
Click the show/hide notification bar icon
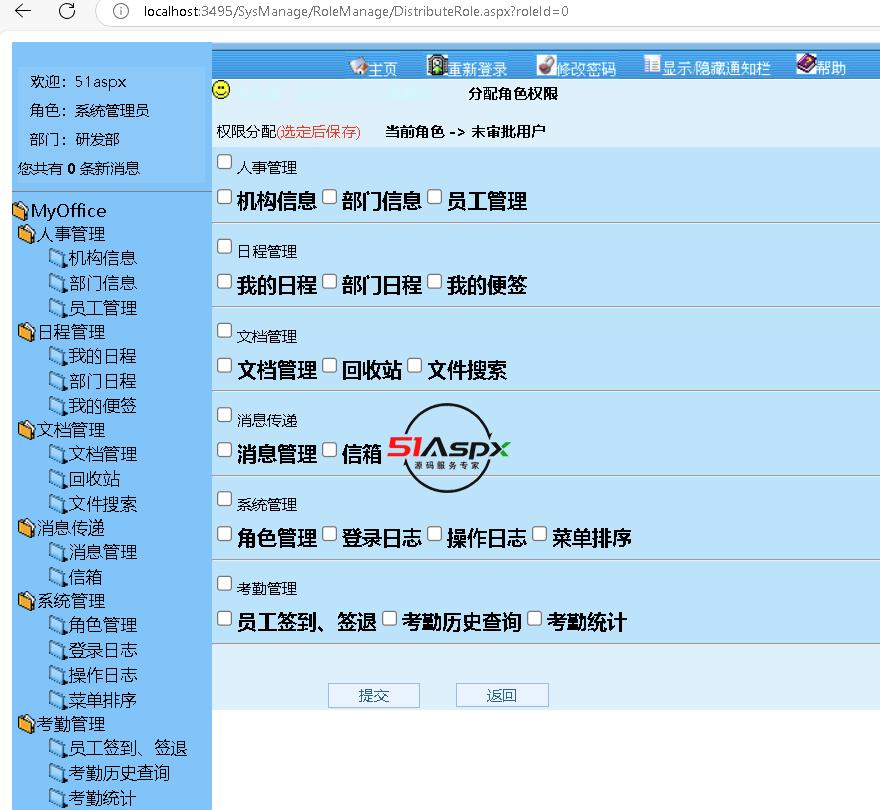click(x=652, y=65)
